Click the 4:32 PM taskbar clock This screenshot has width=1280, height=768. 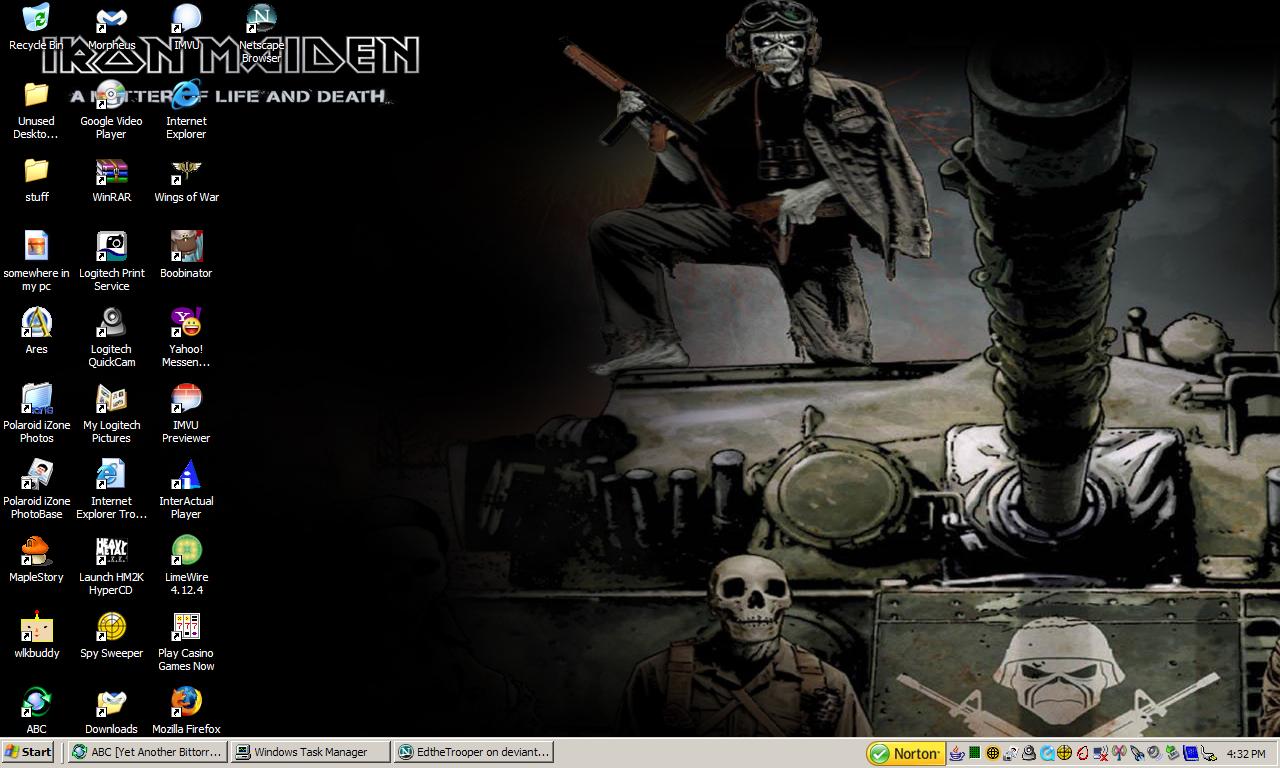click(1246, 753)
